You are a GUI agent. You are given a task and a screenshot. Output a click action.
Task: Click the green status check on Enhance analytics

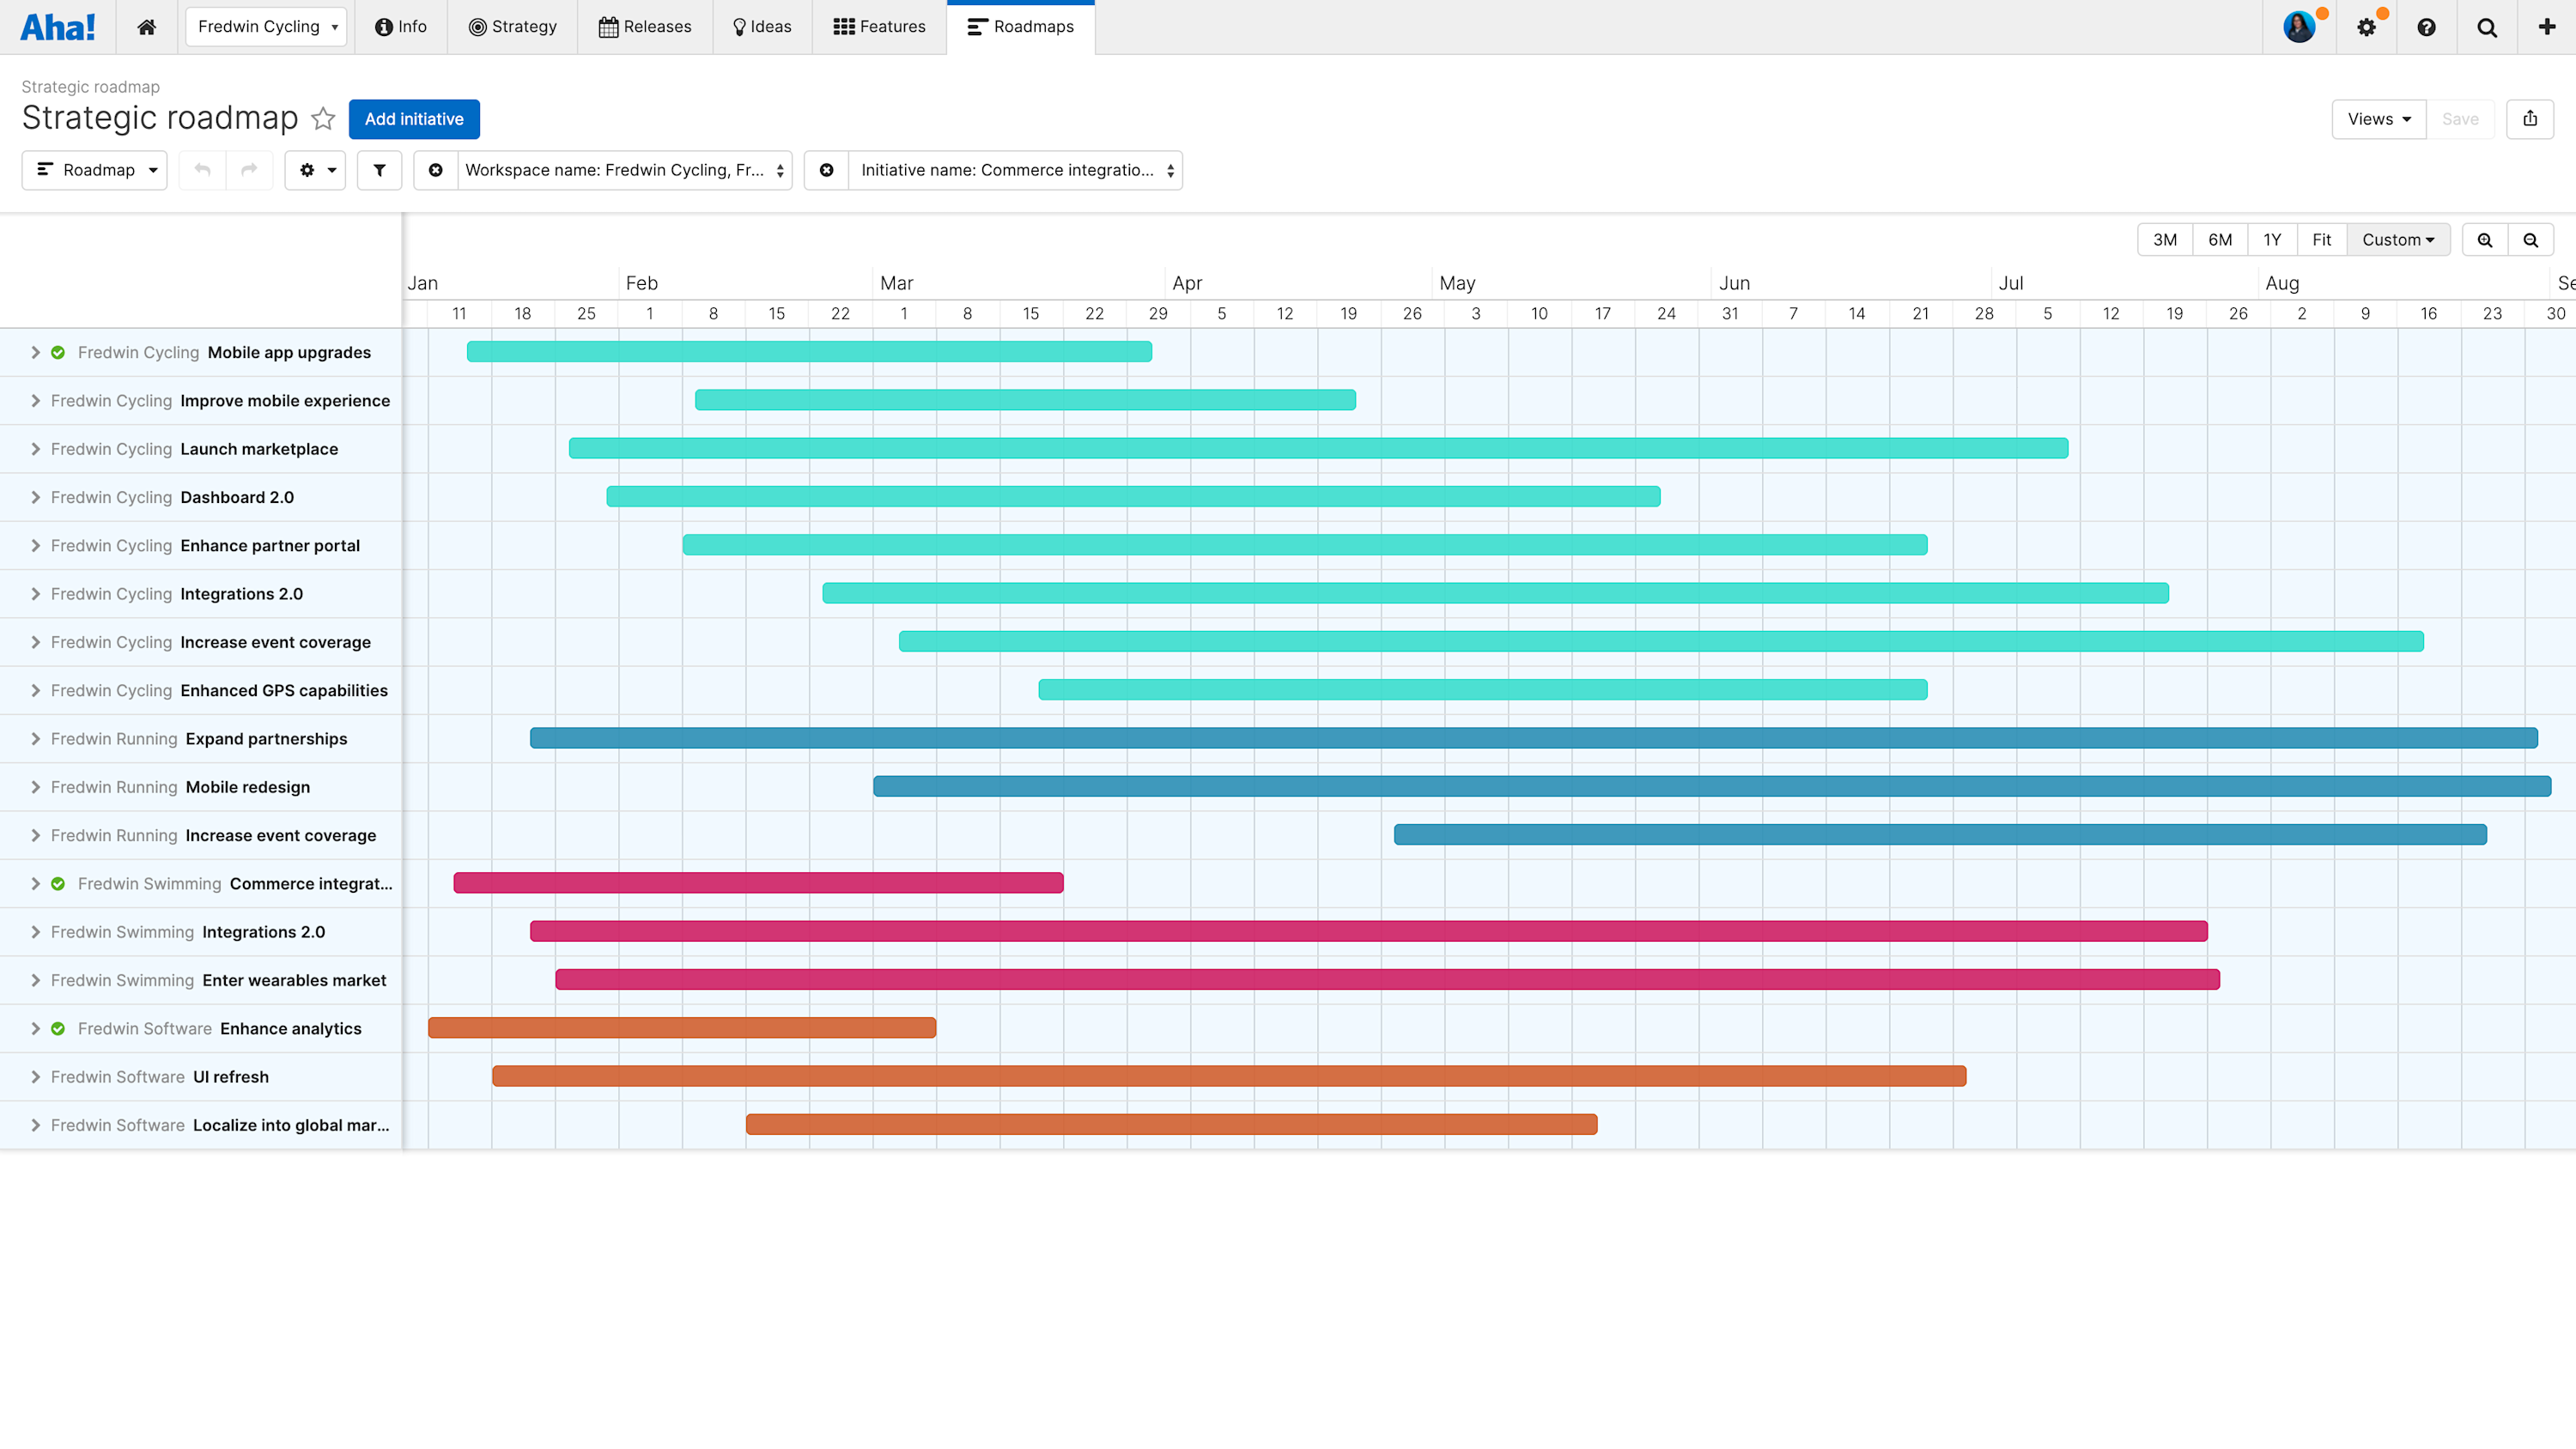pos(59,1028)
